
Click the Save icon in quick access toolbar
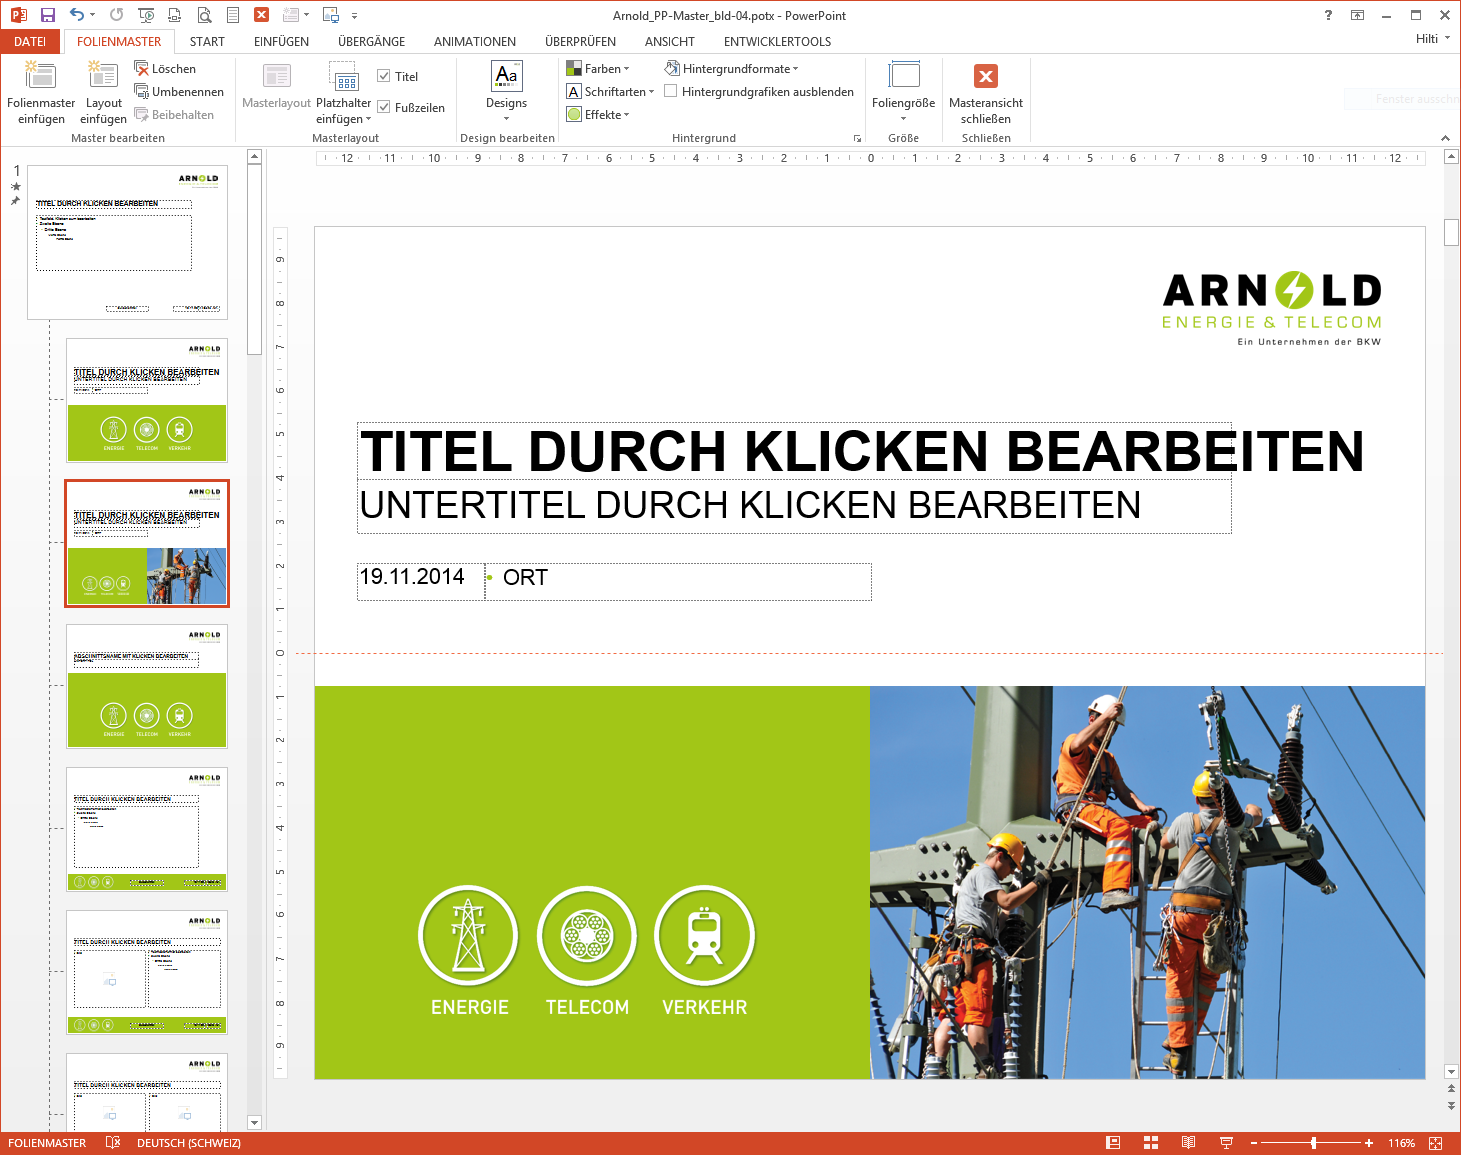pos(48,15)
